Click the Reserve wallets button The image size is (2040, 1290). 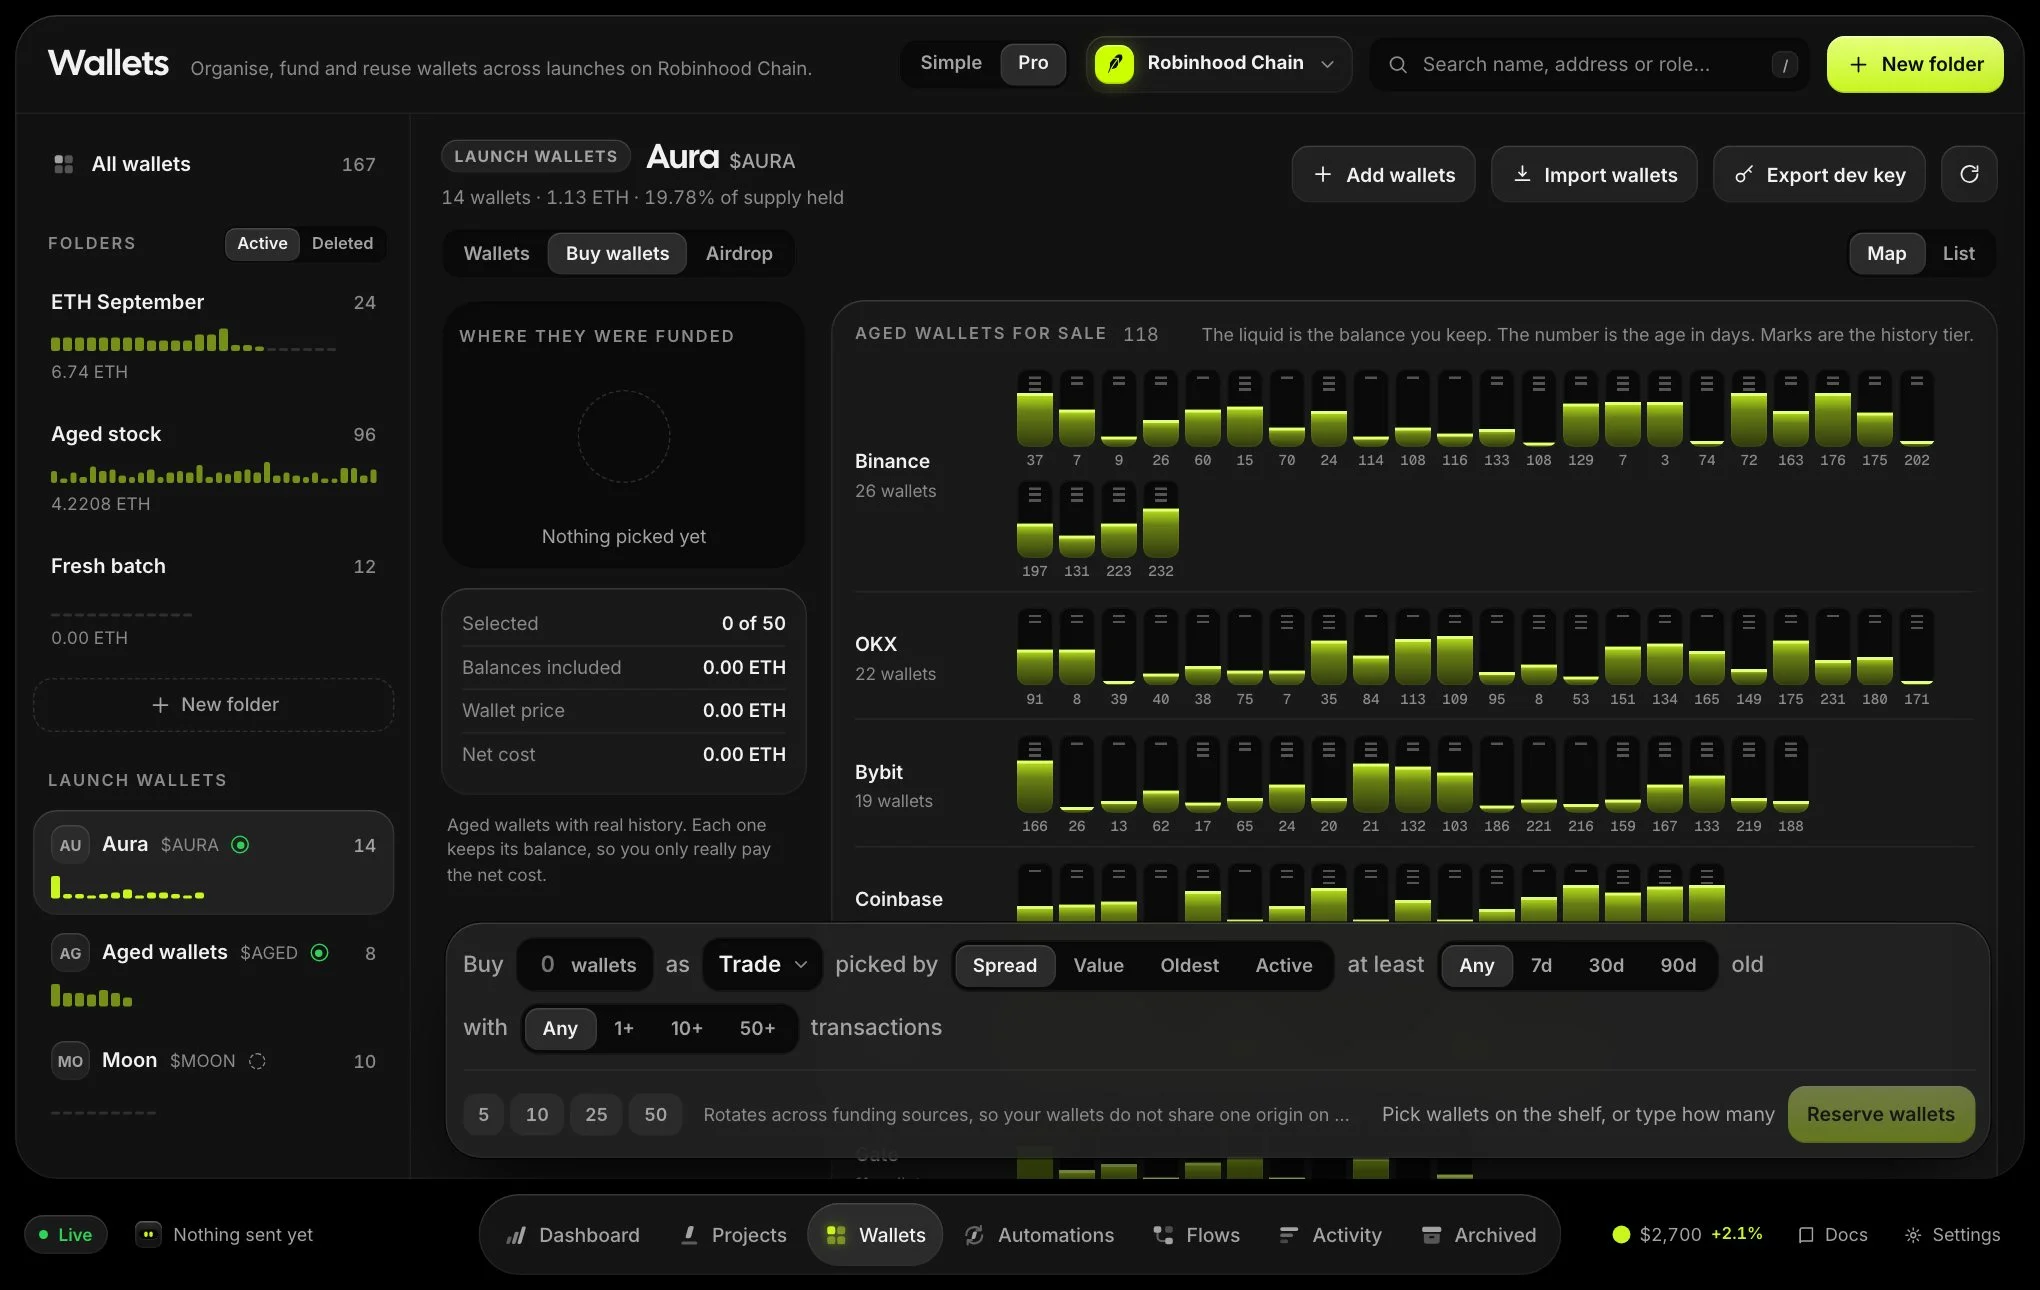tap(1880, 1114)
